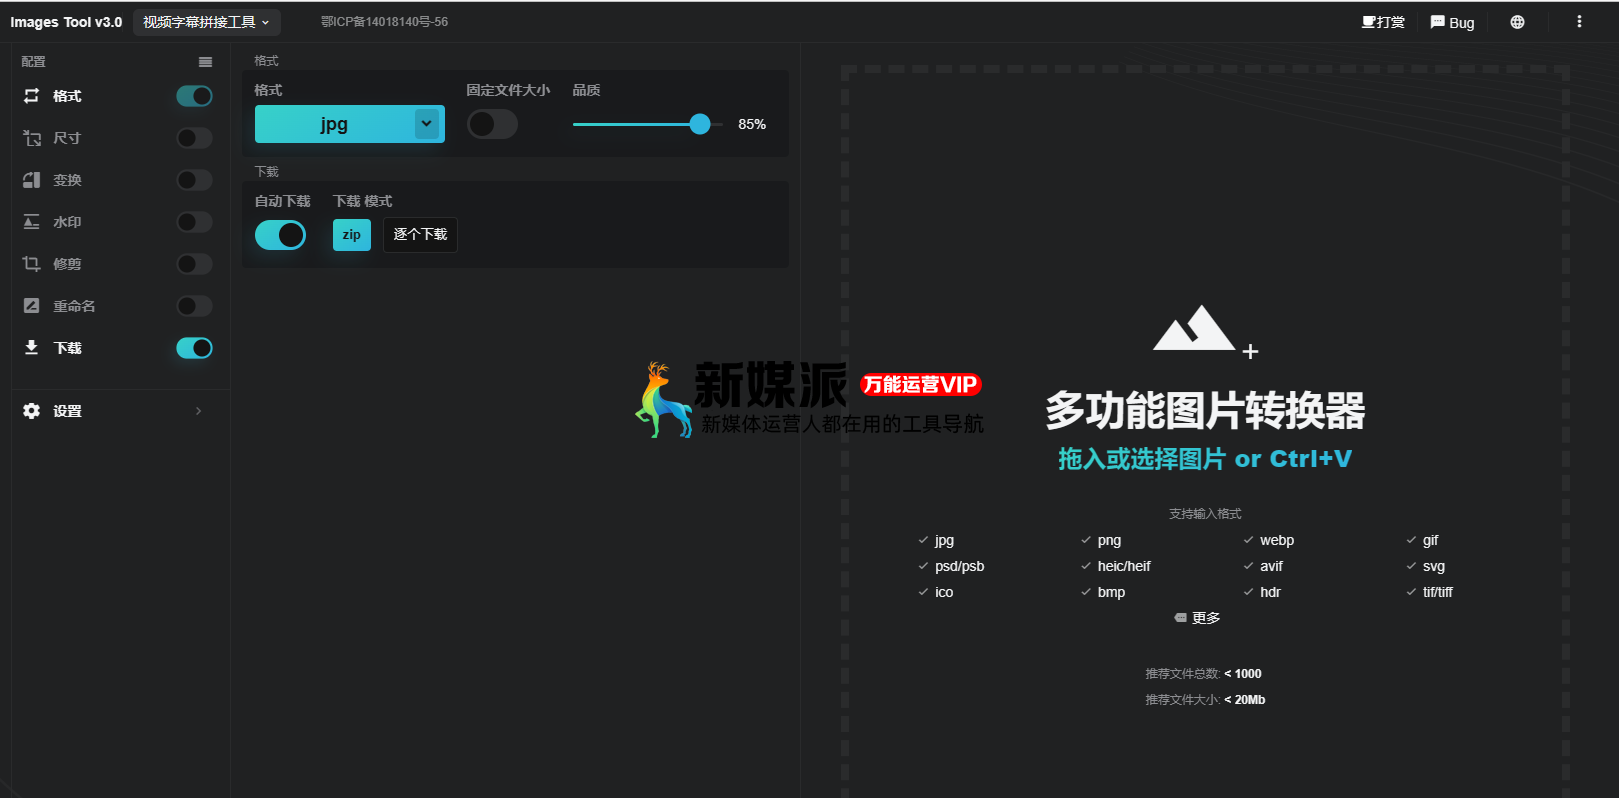
Task: Click the 品质 slider track
Action: pos(648,124)
